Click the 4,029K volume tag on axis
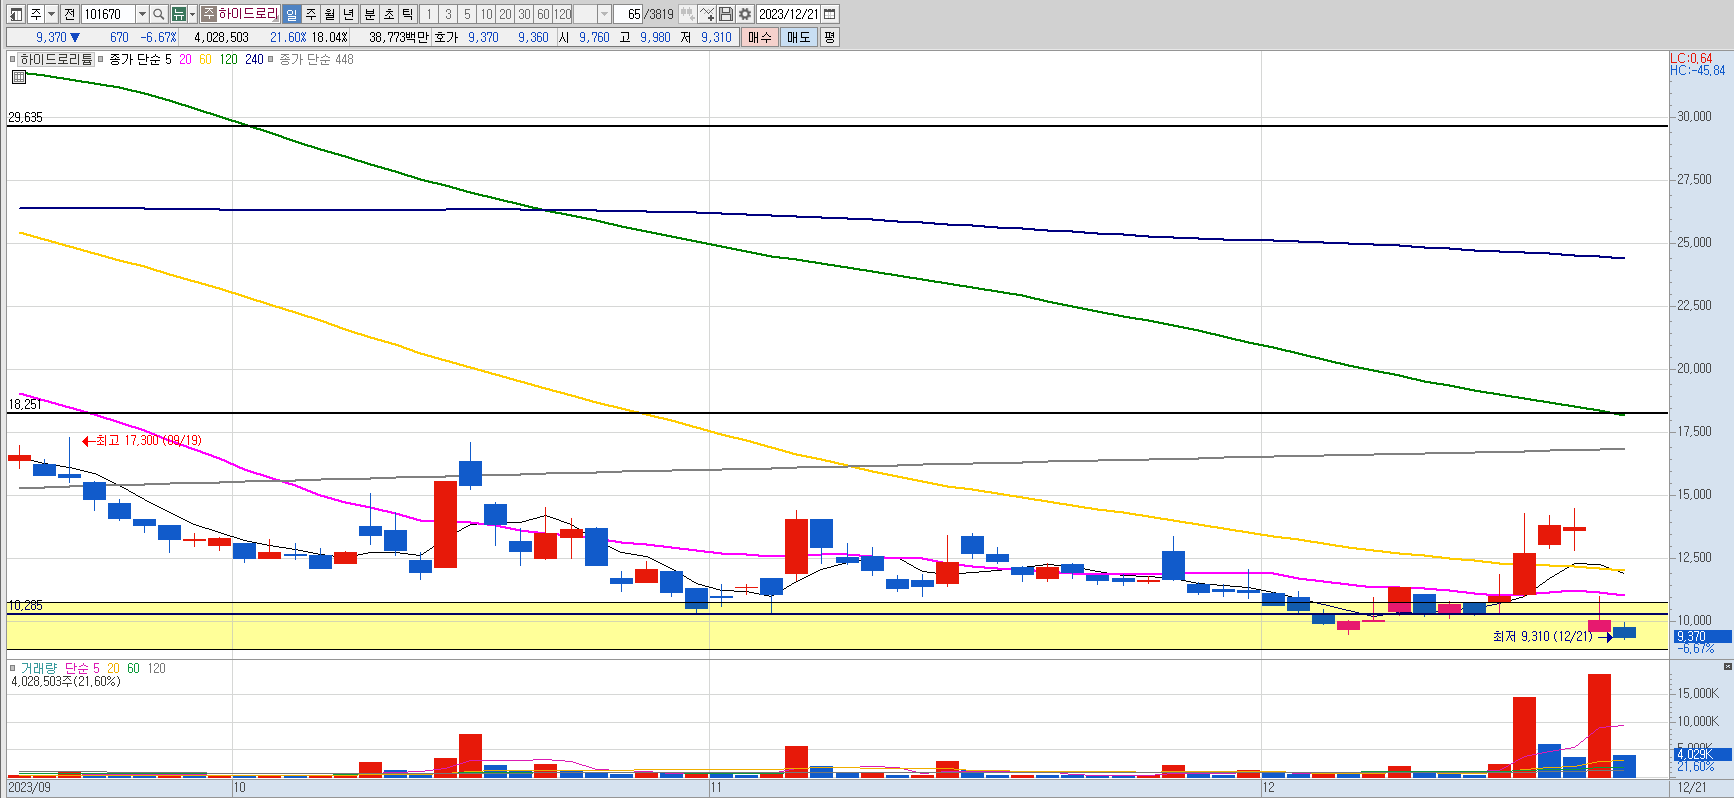Screen dimensions: 1734x798 pyautogui.click(x=1702, y=754)
